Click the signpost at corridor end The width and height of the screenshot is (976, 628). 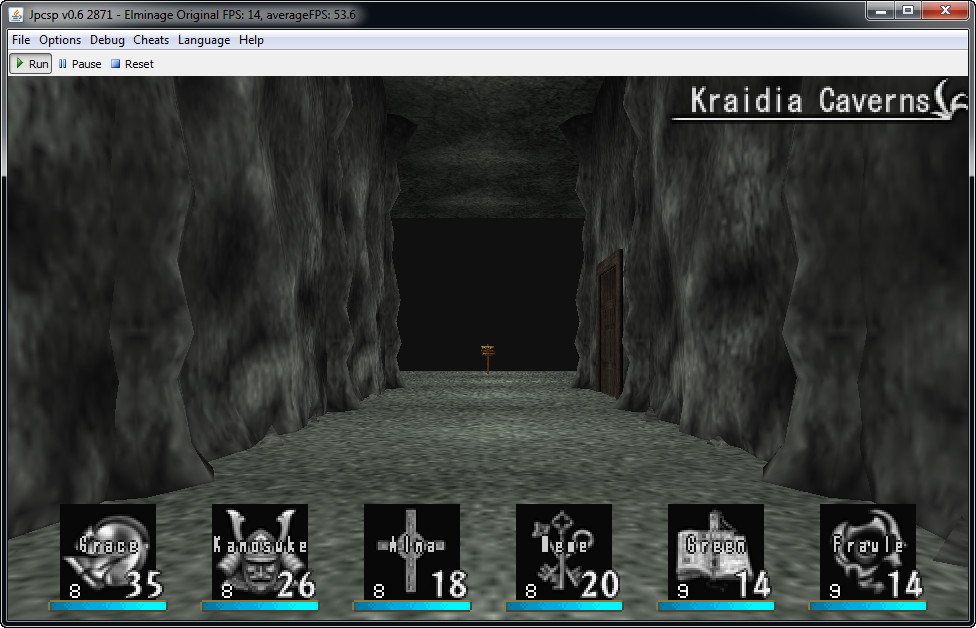click(487, 359)
